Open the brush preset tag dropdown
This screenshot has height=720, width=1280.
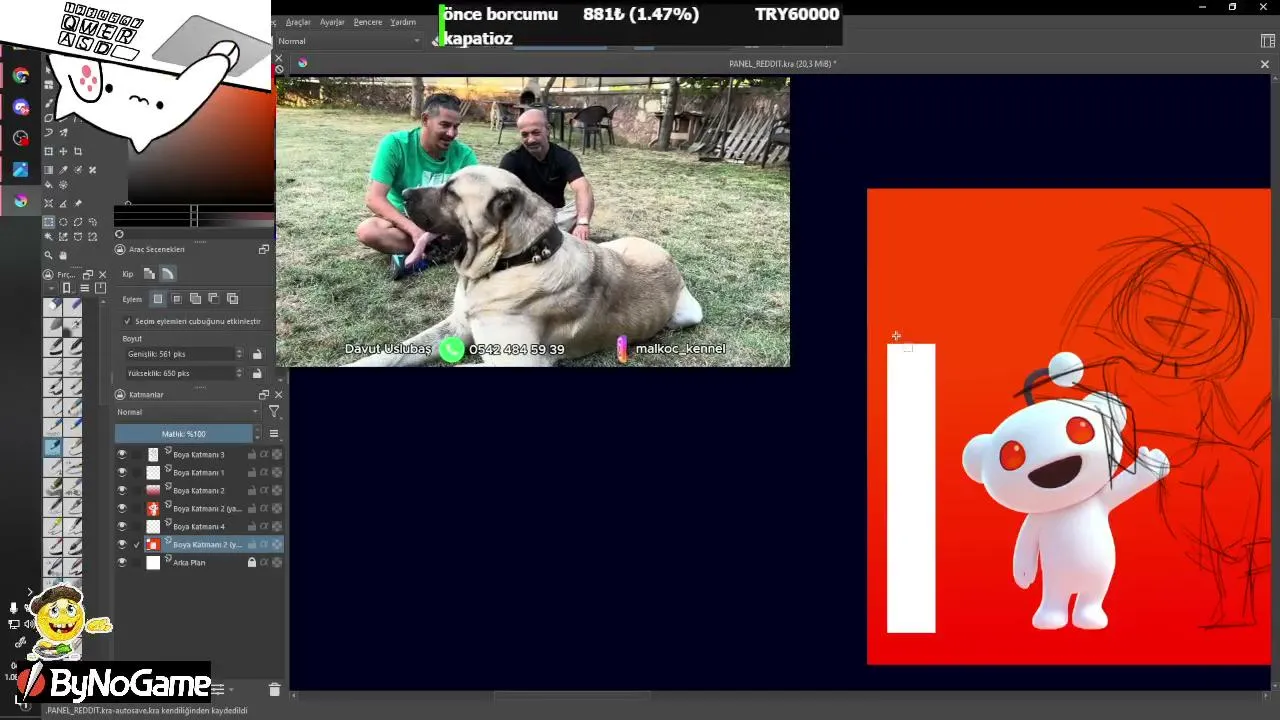tap(52, 288)
